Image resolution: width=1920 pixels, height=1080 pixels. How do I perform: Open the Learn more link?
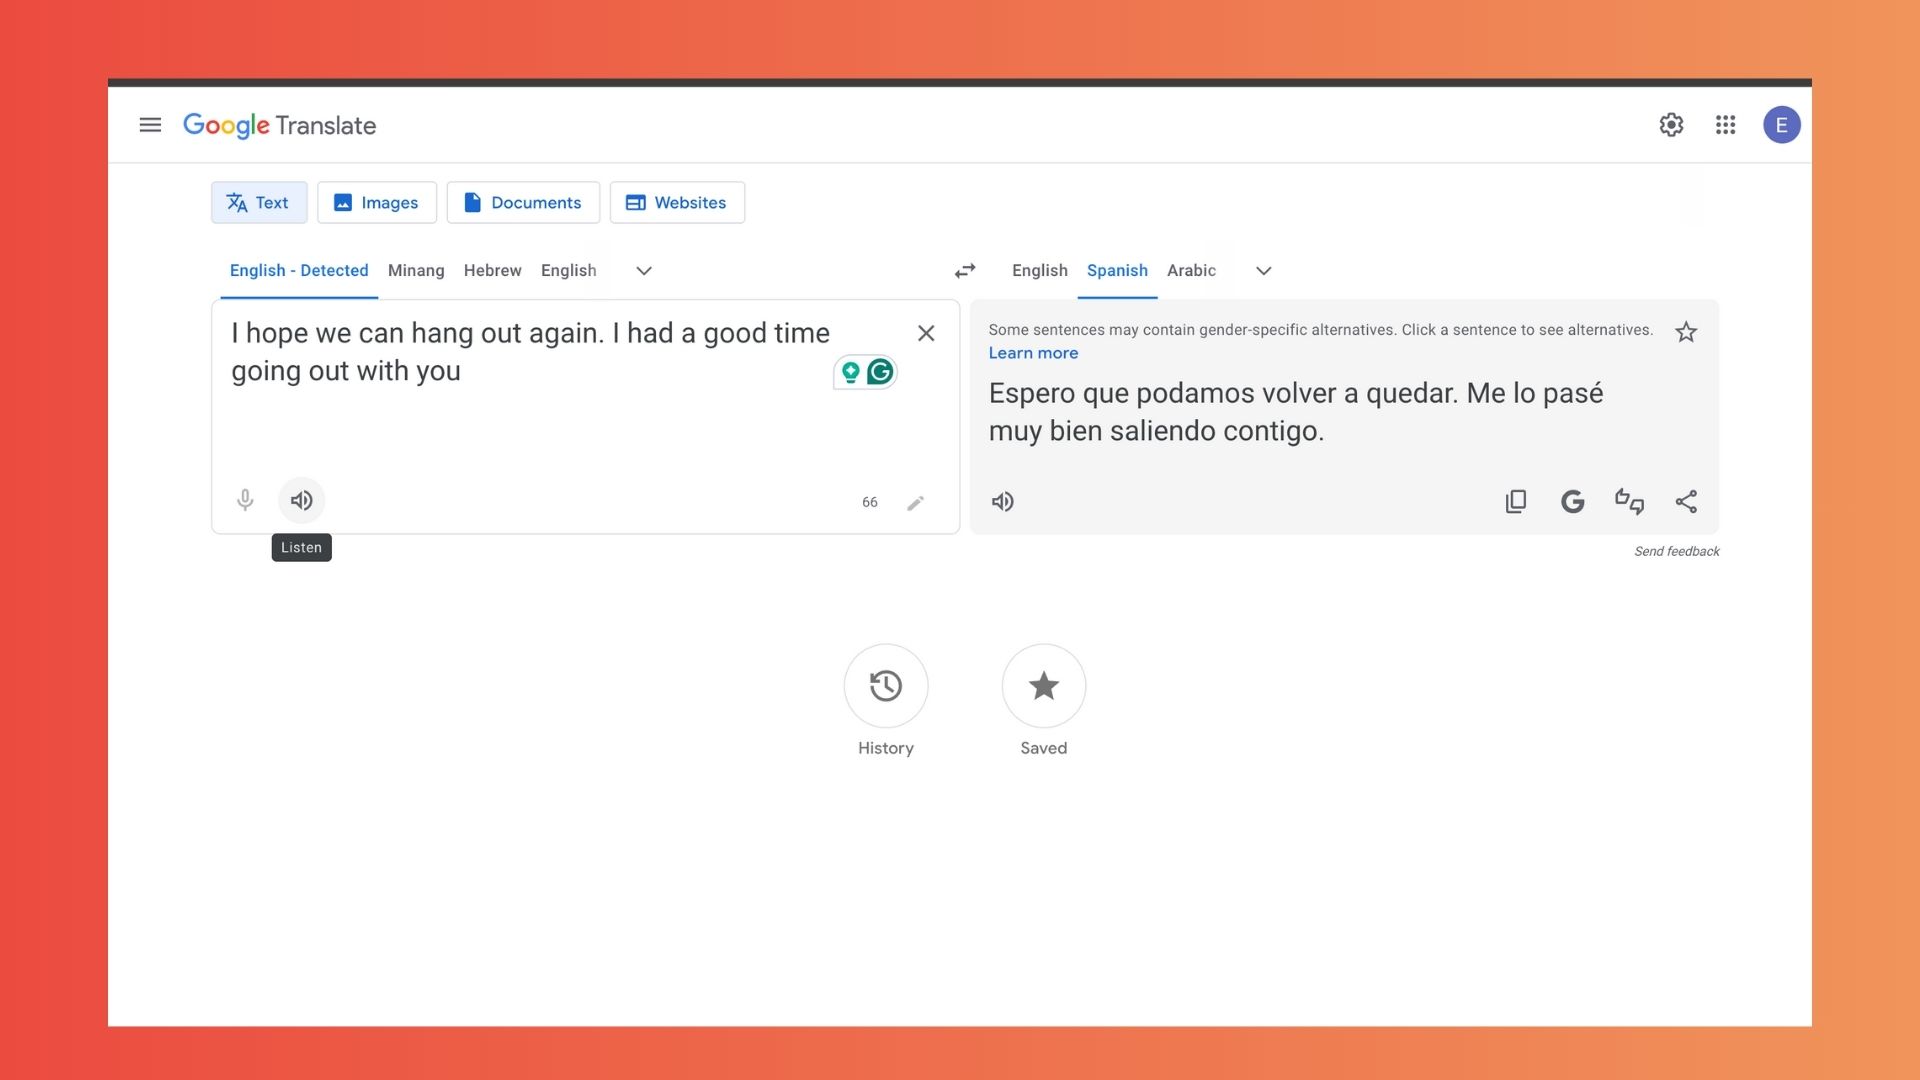(x=1033, y=353)
